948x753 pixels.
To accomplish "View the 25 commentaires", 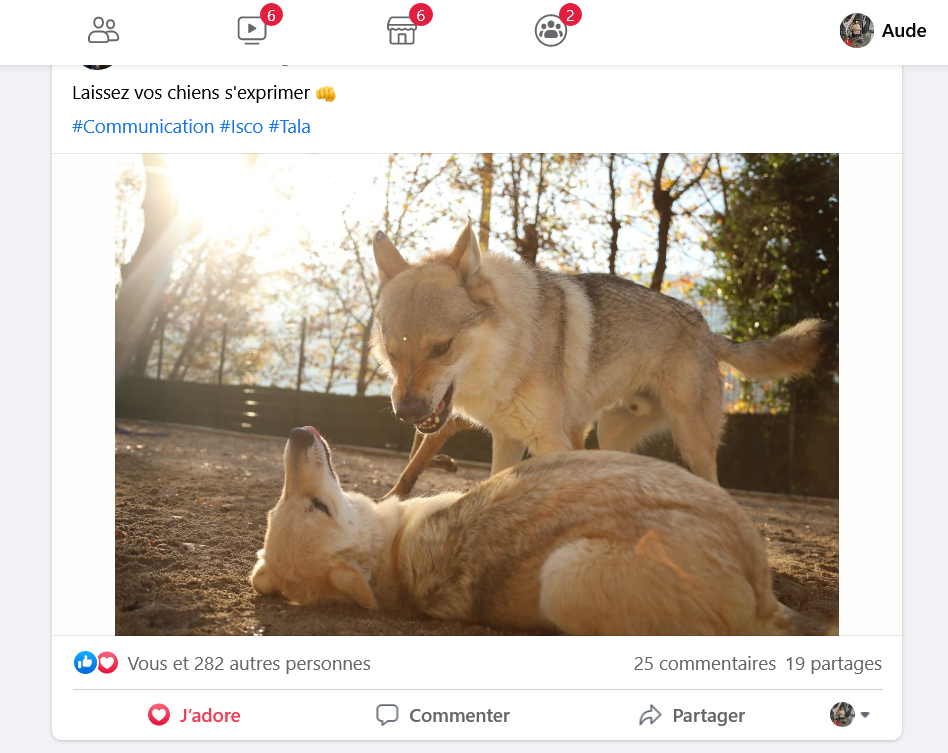I will pos(704,663).
